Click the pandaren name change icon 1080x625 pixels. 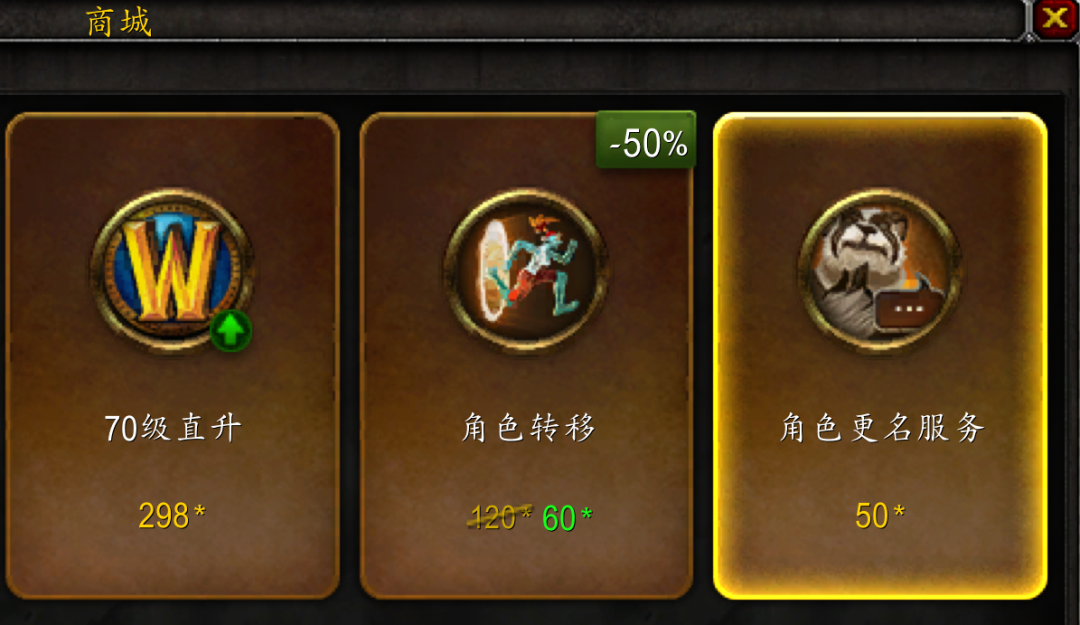(880, 271)
